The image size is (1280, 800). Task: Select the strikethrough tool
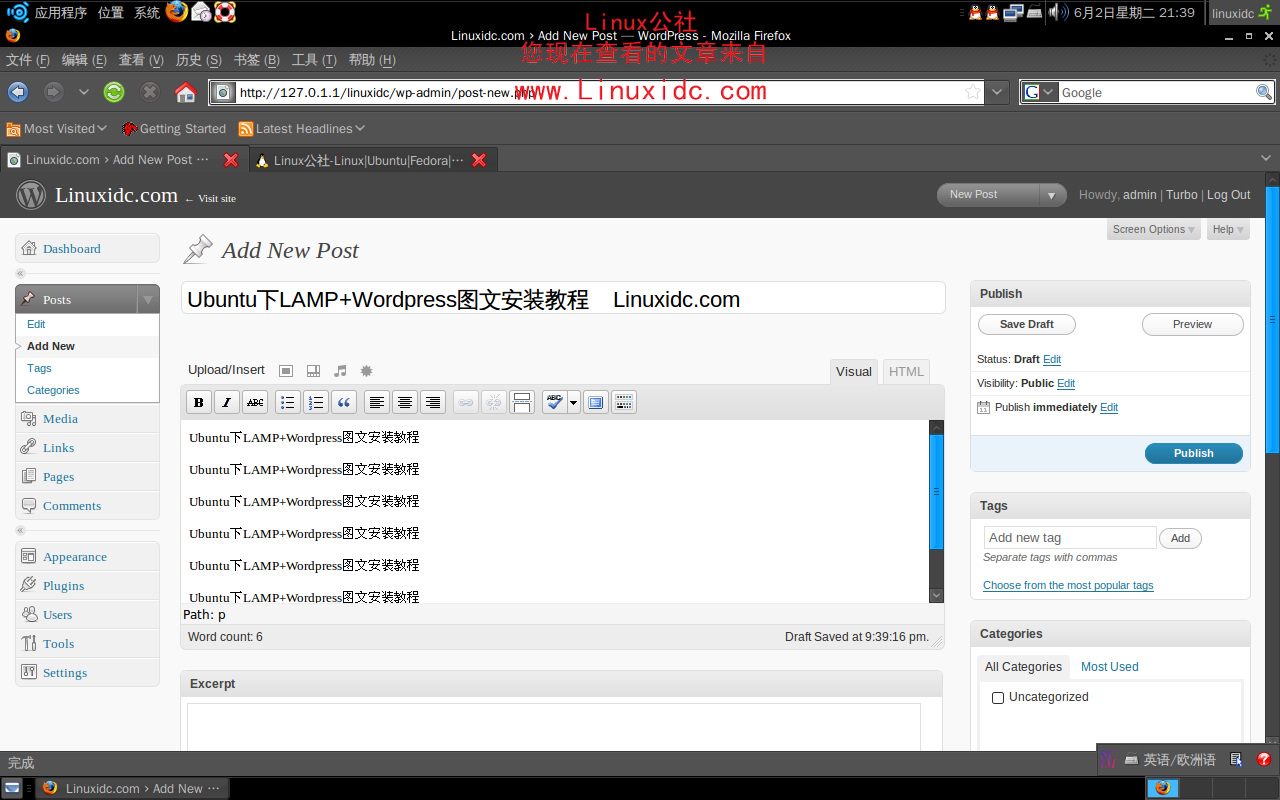pos(255,401)
